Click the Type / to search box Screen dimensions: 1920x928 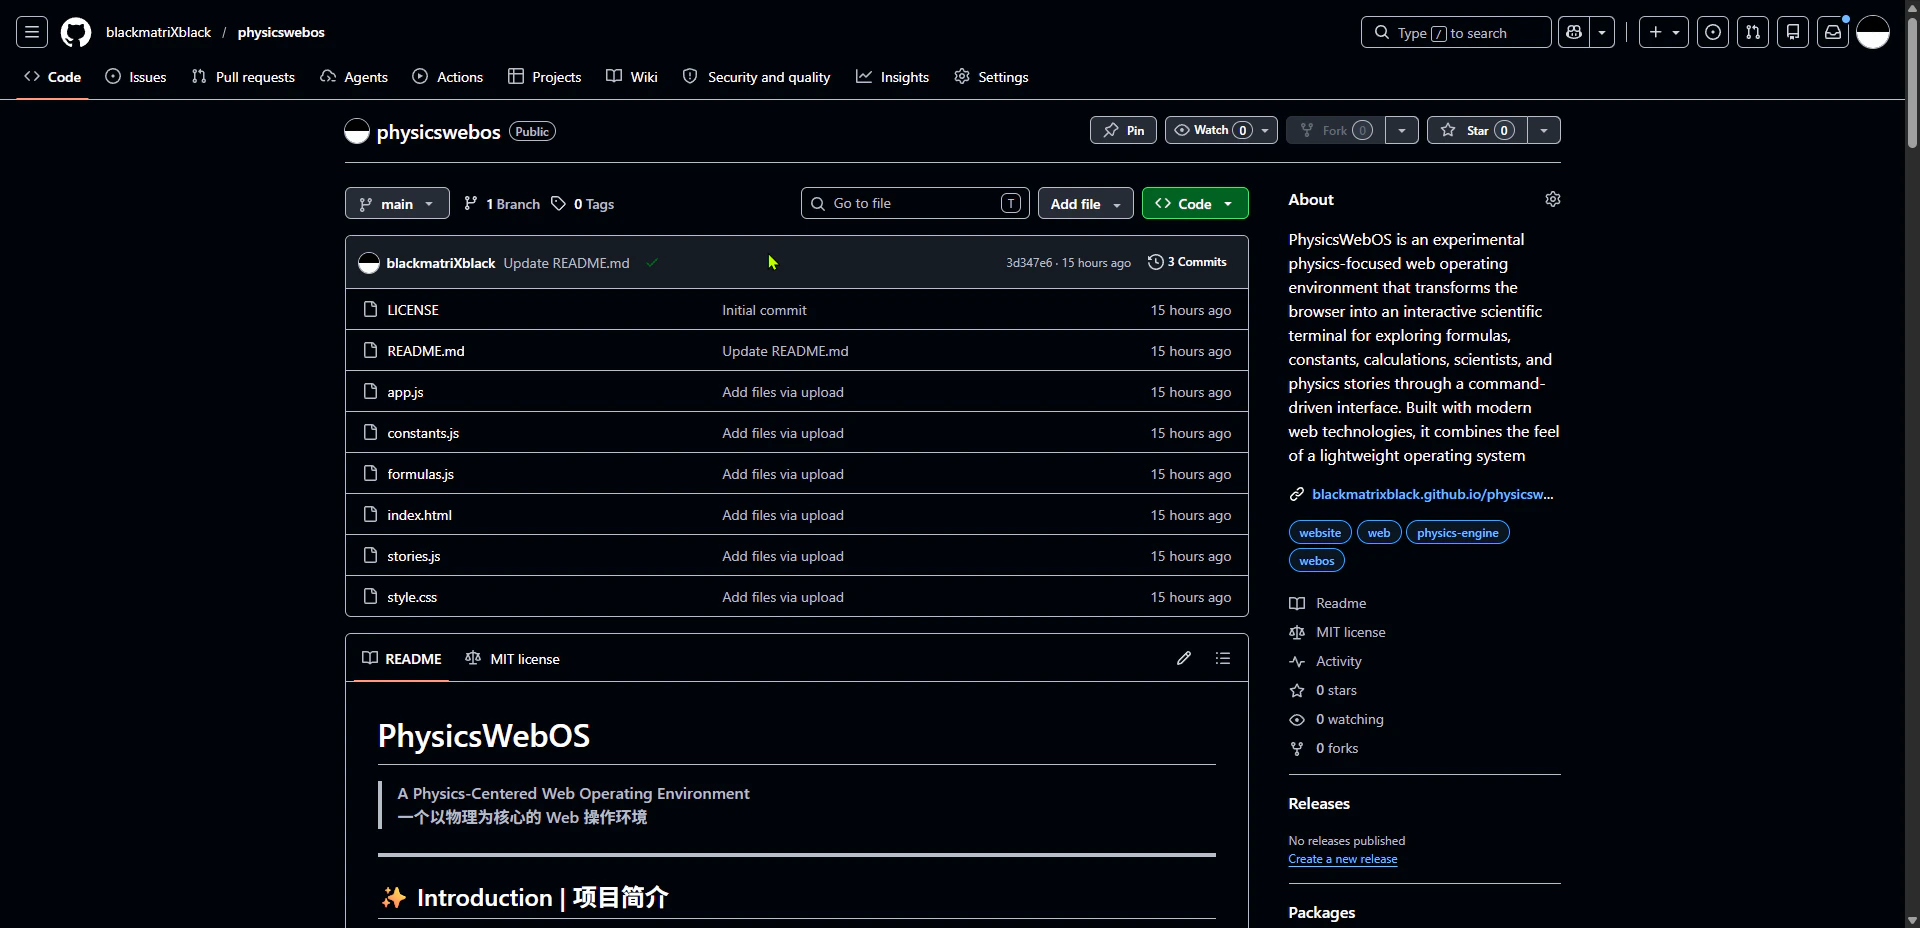(x=1456, y=32)
